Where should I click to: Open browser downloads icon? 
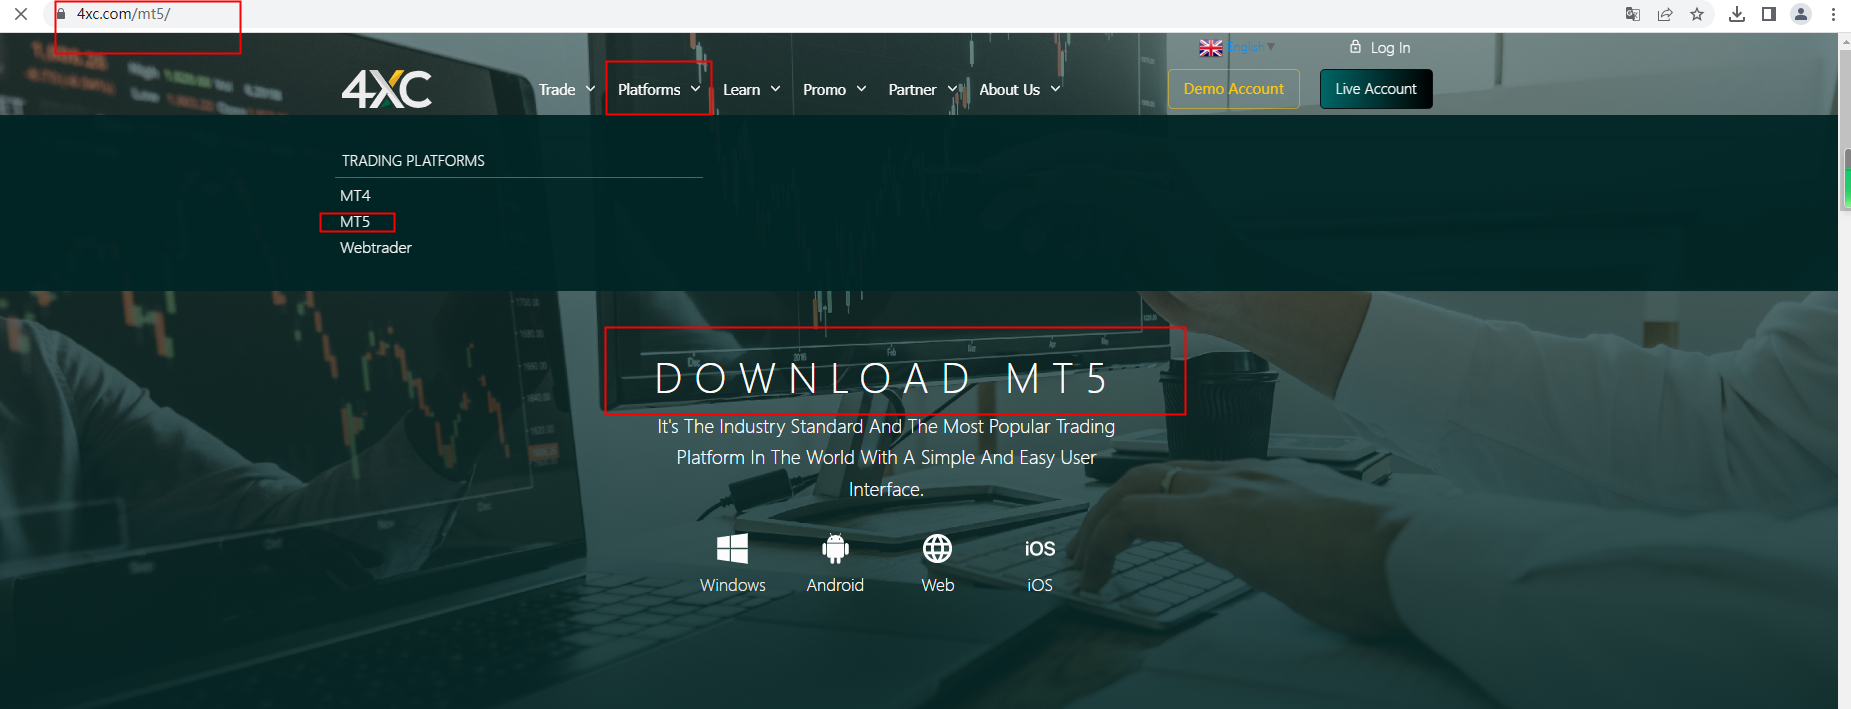point(1737,14)
